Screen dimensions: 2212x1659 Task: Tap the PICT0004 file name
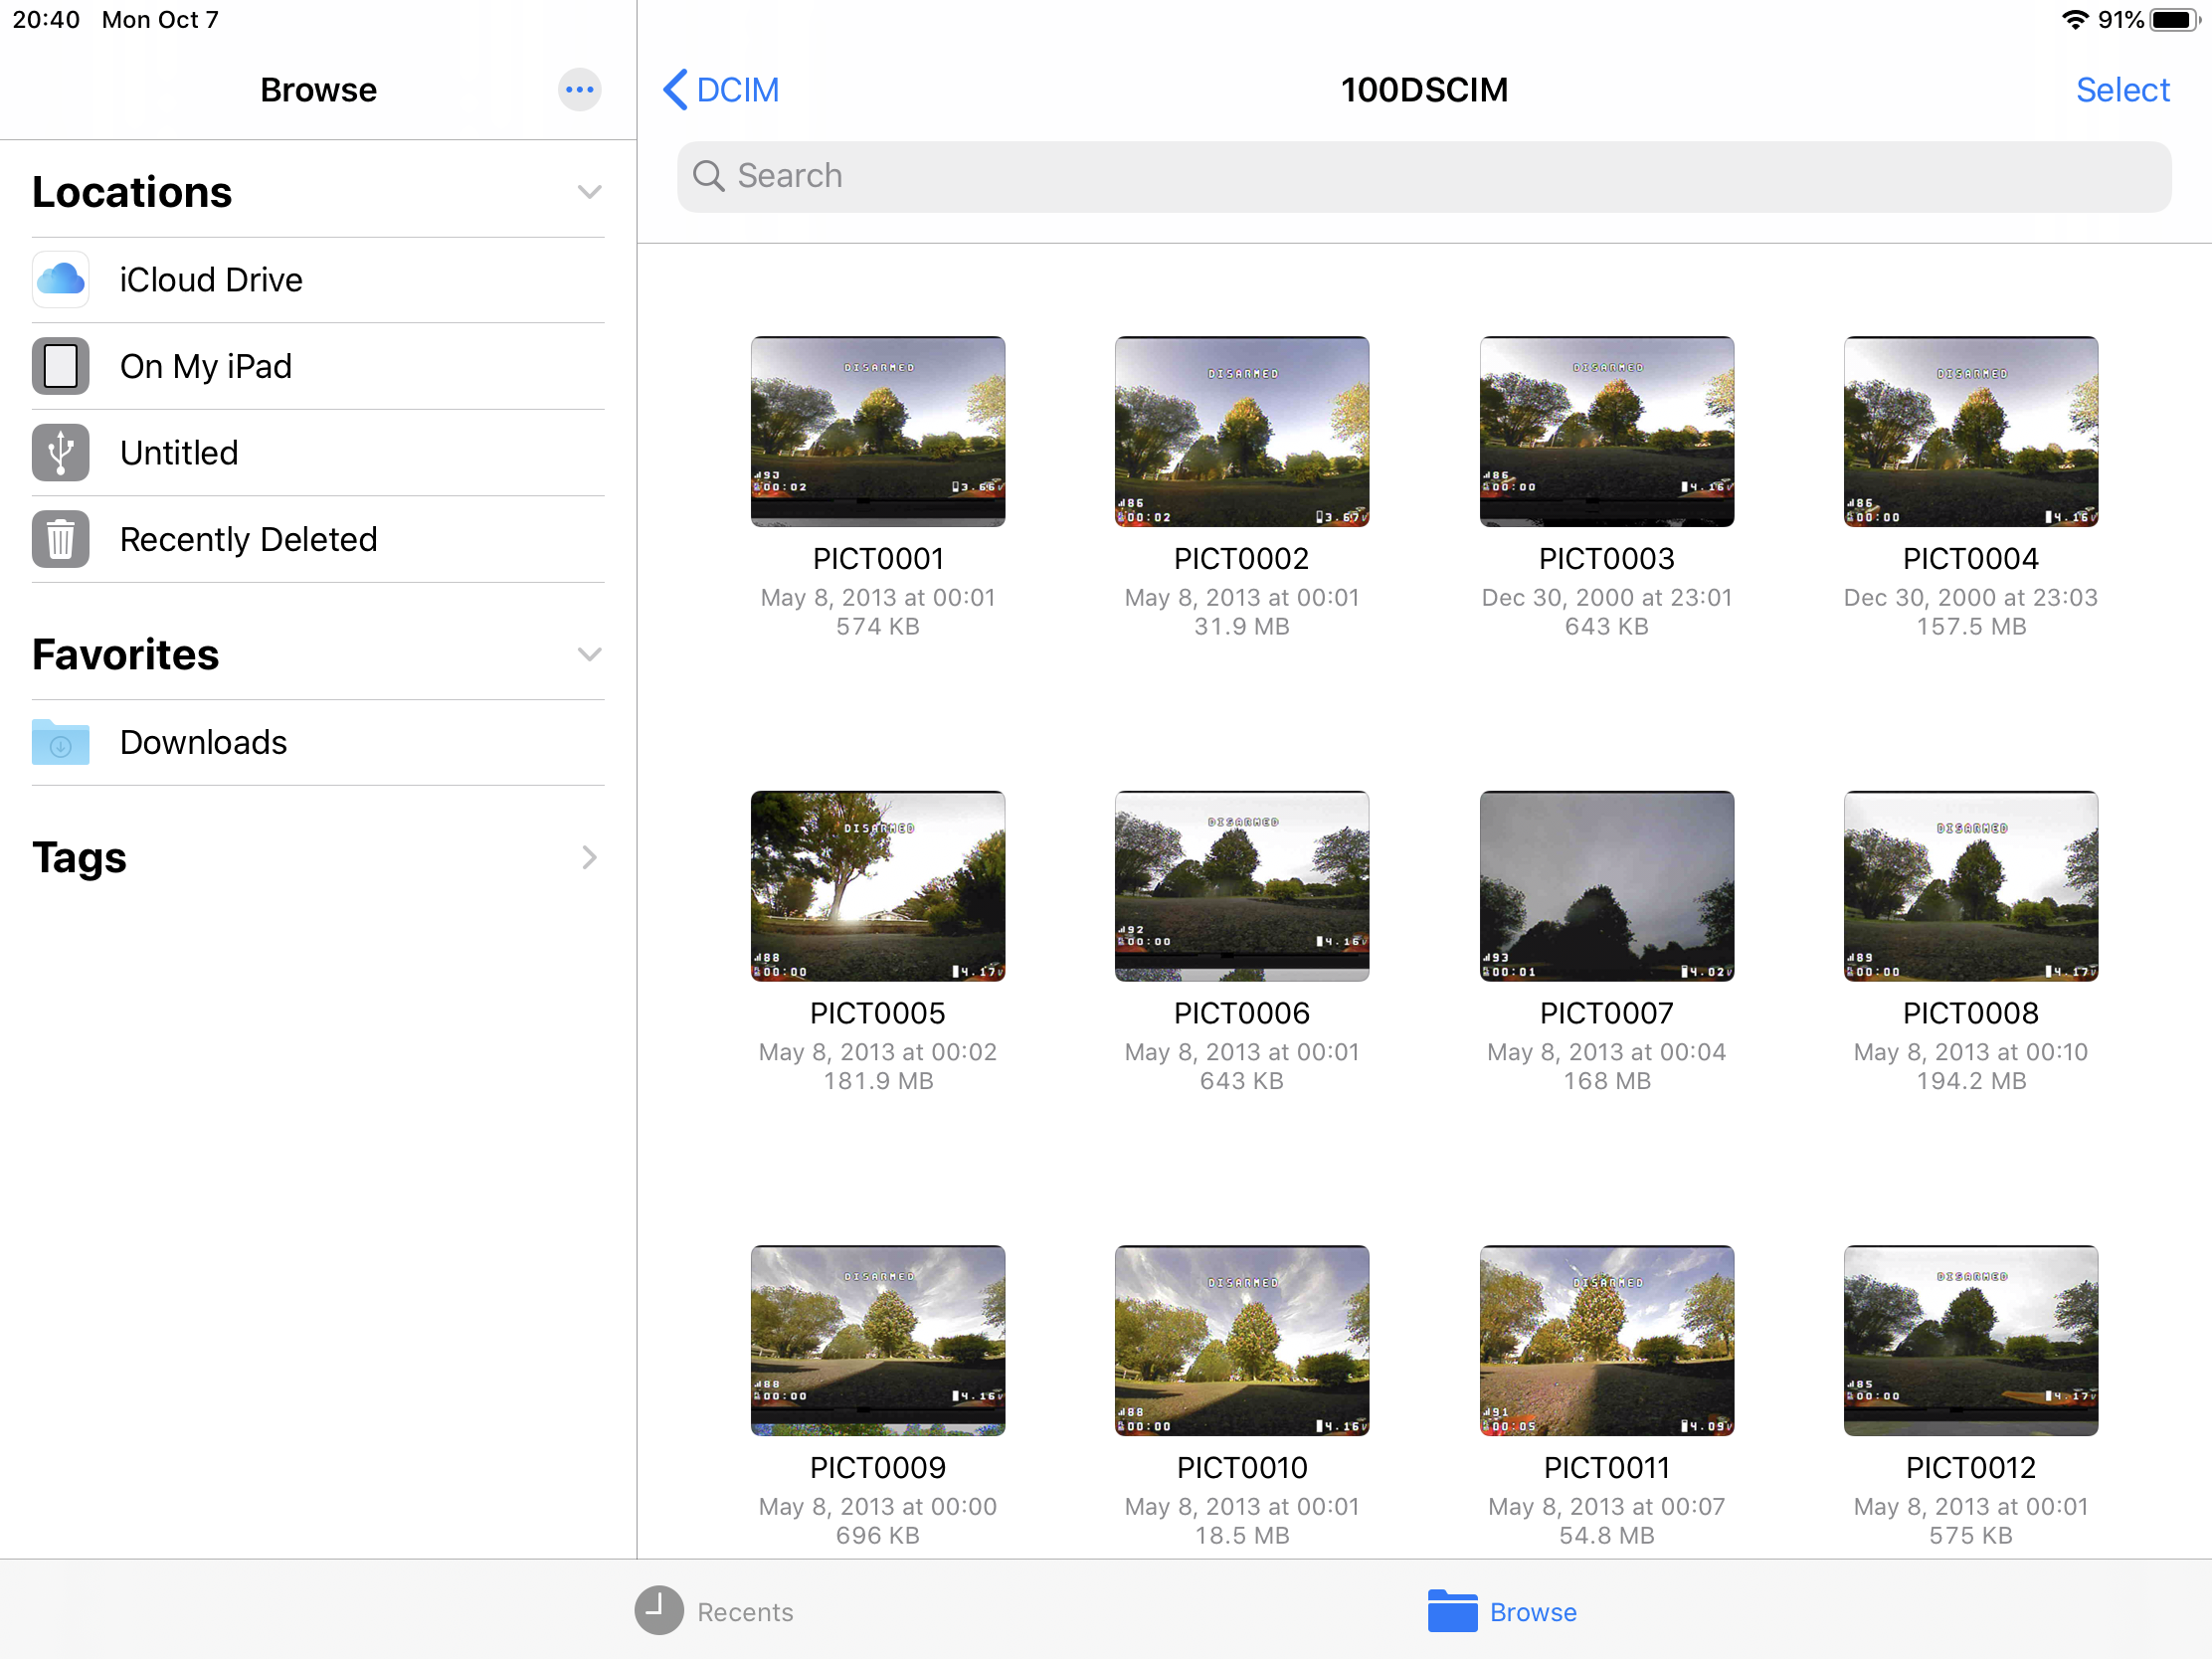[x=1970, y=559]
